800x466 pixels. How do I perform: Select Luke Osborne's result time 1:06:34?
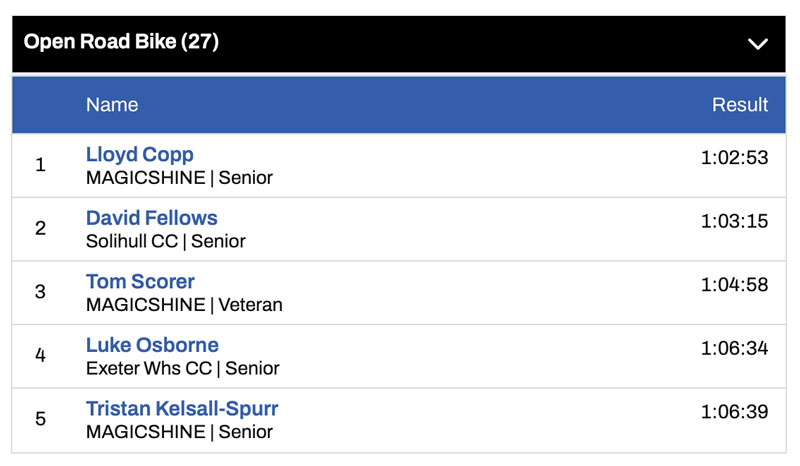734,348
